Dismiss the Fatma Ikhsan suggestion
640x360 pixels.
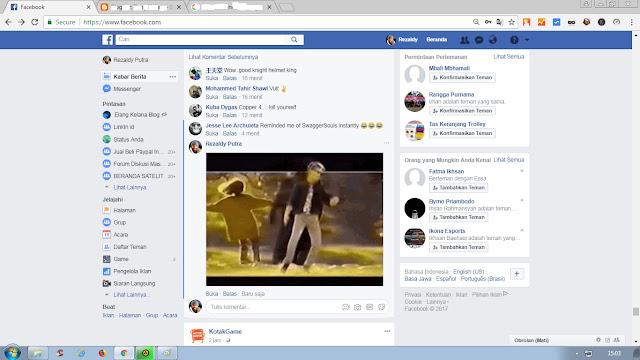tap(522, 171)
